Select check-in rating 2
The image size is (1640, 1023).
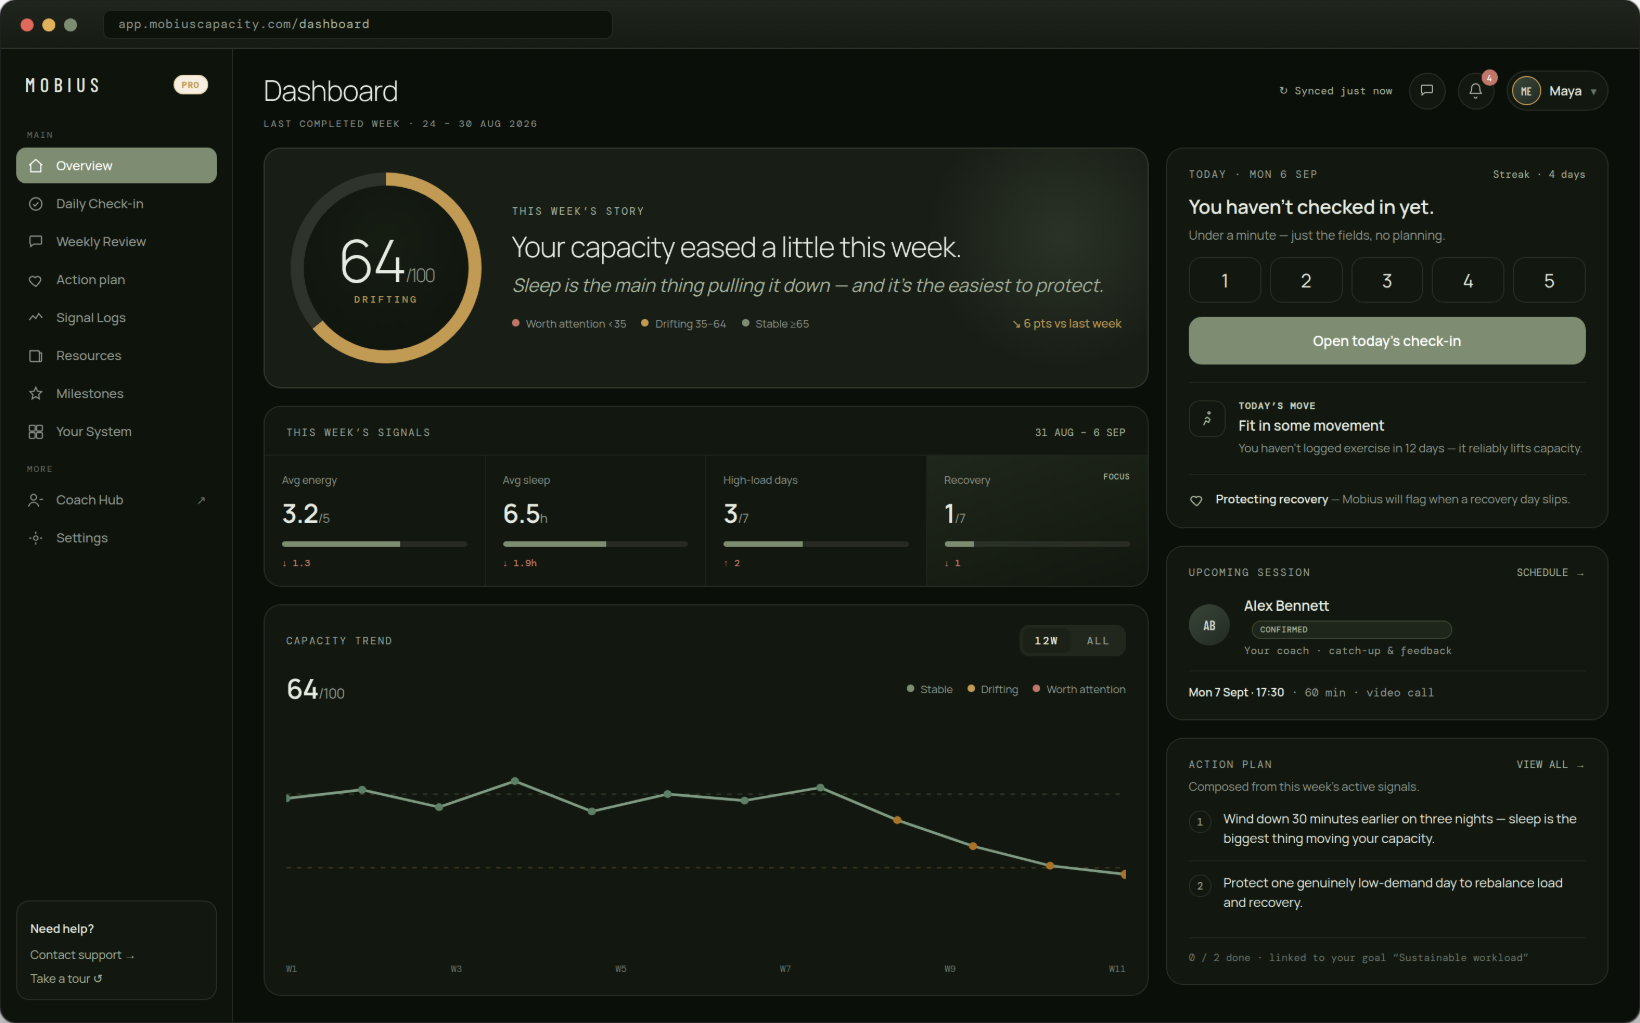pos(1306,280)
